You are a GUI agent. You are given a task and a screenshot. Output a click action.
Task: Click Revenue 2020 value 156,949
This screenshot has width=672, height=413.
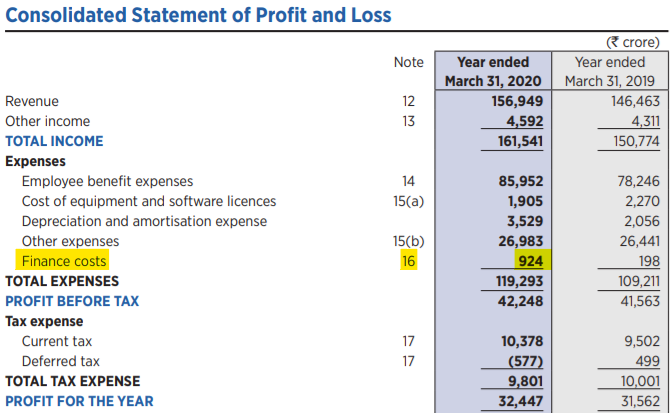[x=517, y=101]
